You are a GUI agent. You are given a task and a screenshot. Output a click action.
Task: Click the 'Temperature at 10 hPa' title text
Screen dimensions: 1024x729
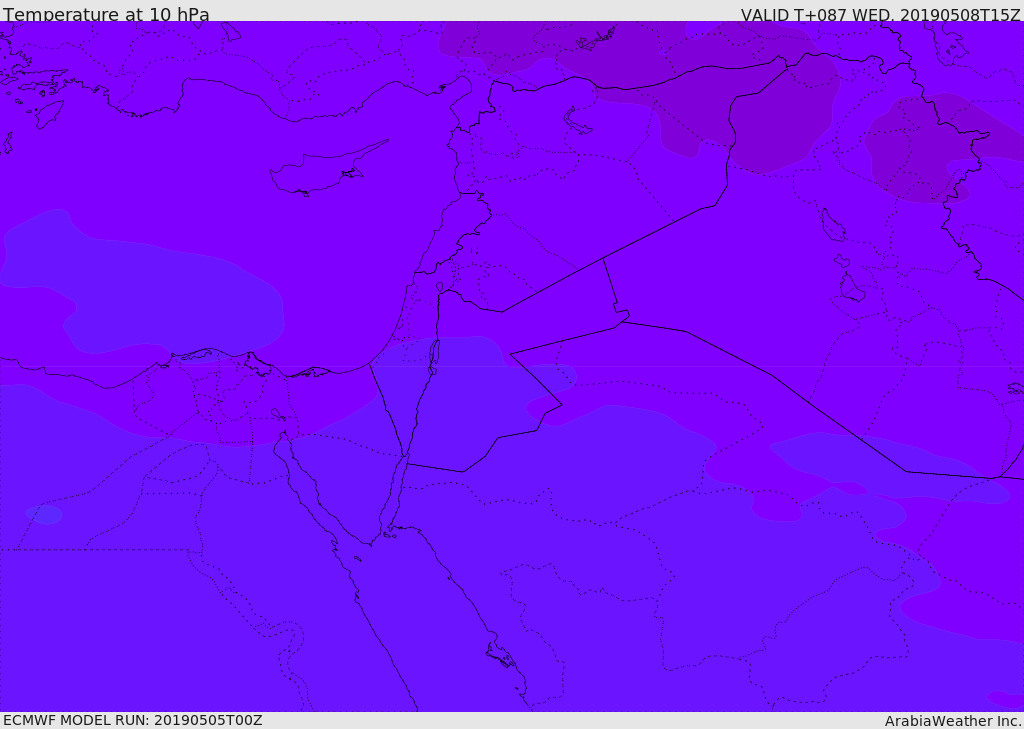point(106,14)
